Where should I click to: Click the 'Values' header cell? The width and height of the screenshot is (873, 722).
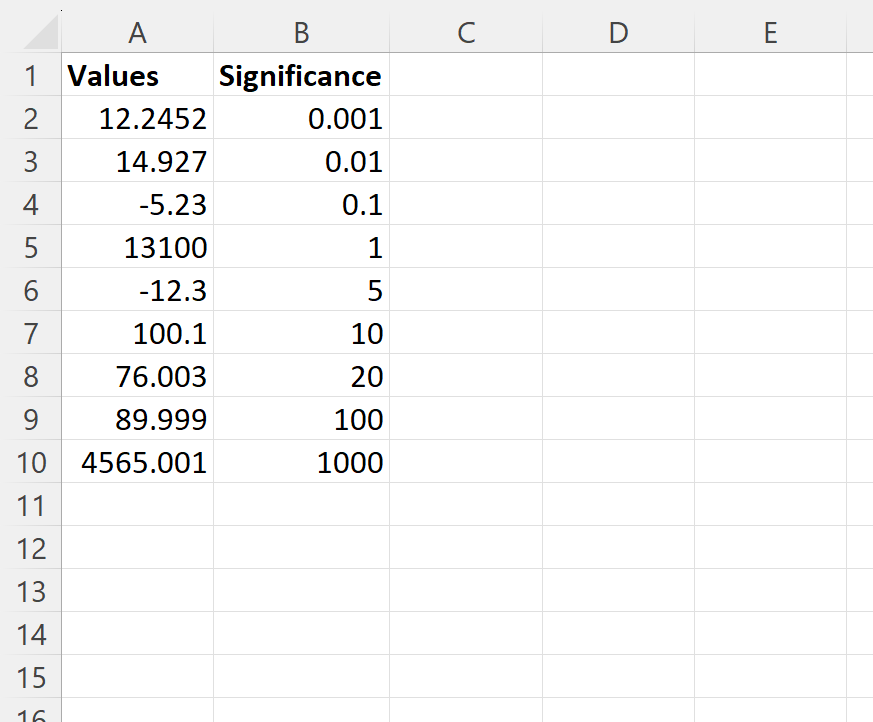tap(138, 75)
